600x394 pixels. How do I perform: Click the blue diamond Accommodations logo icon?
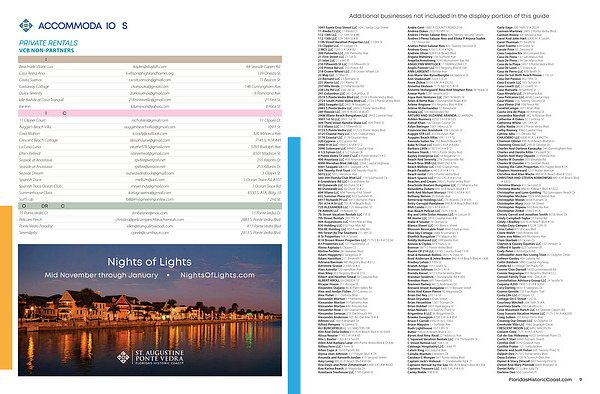pyautogui.click(x=26, y=25)
